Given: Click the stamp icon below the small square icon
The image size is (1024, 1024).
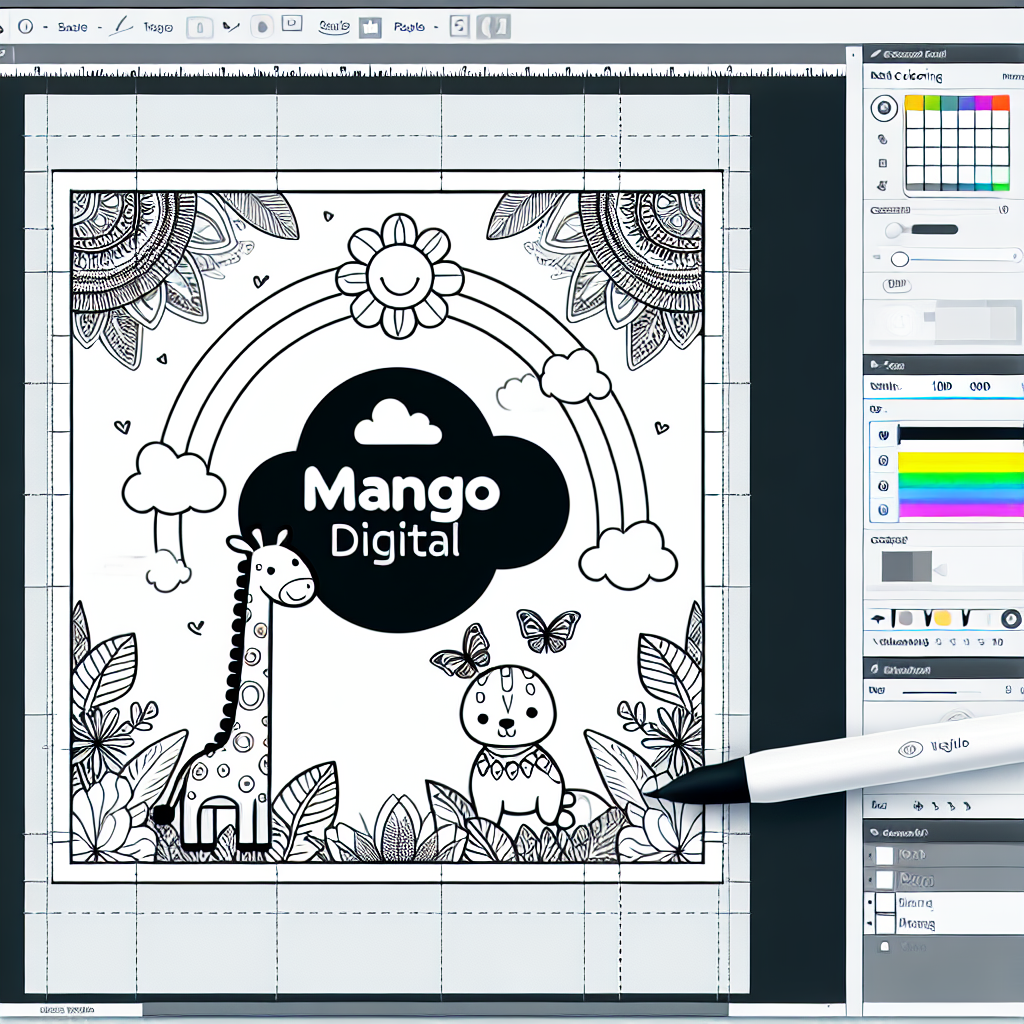Looking at the screenshot, I should point(882,186).
